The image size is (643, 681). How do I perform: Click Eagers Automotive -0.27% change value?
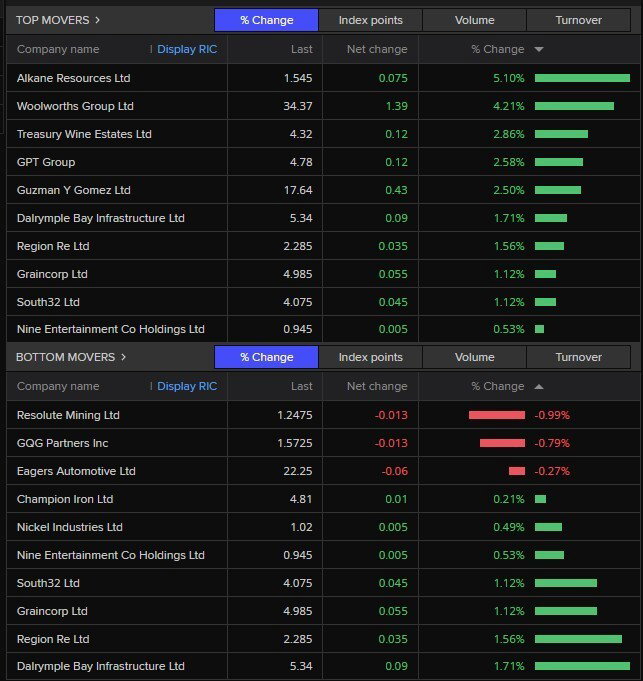point(552,471)
